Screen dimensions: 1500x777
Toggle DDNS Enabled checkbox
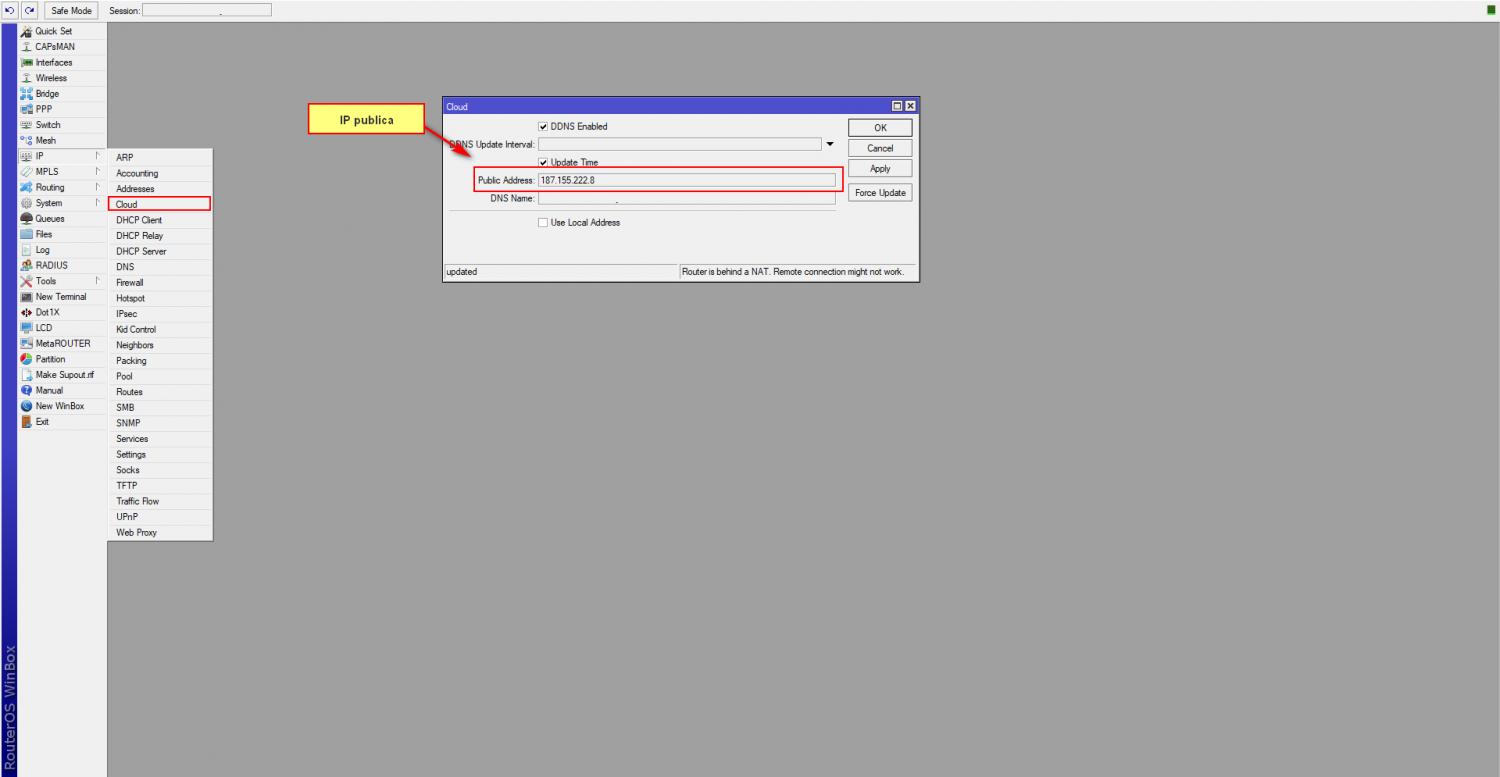(543, 127)
